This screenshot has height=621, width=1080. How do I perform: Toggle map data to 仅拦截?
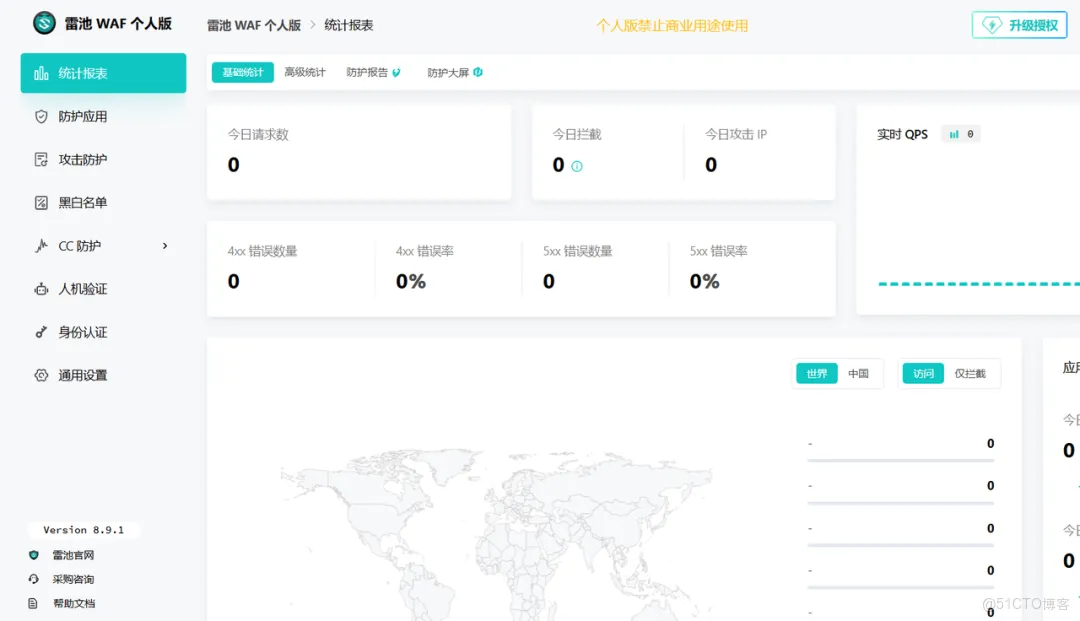[x=969, y=374]
